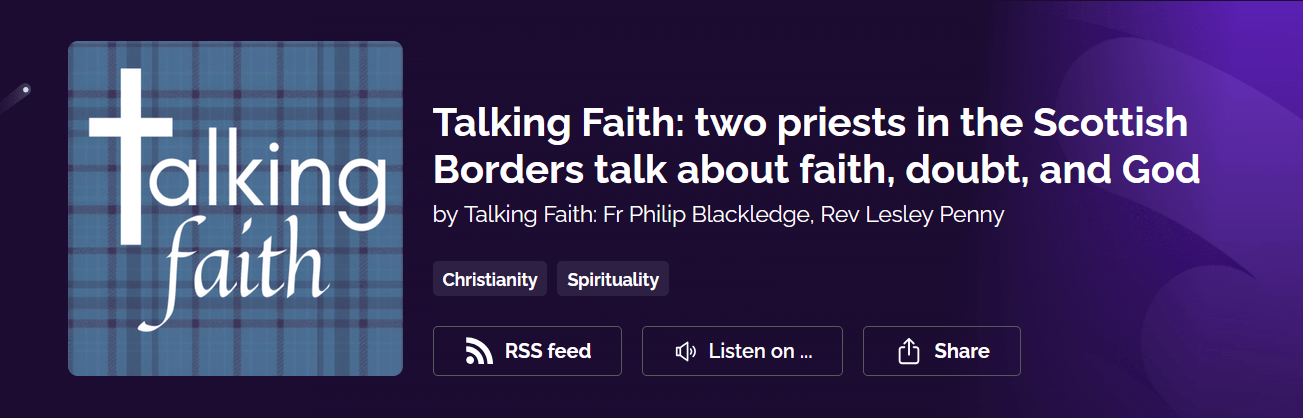Click the RSS symbol icon
Image resolution: width=1303 pixels, height=418 pixels.
(481, 351)
